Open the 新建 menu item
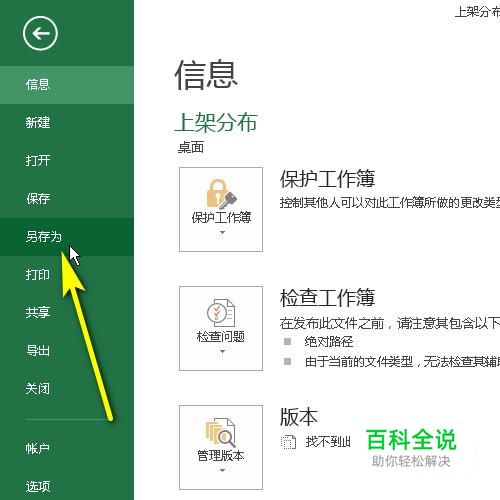Screen dimensions: 500x500 67,123
